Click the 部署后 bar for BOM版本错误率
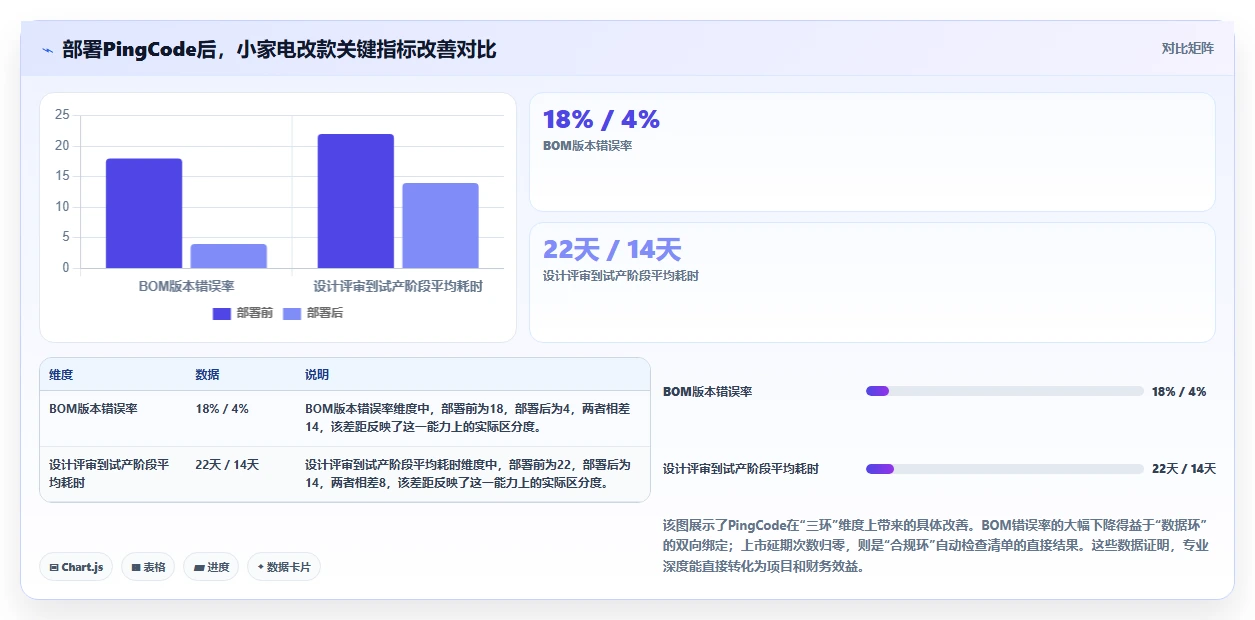 (x=229, y=256)
